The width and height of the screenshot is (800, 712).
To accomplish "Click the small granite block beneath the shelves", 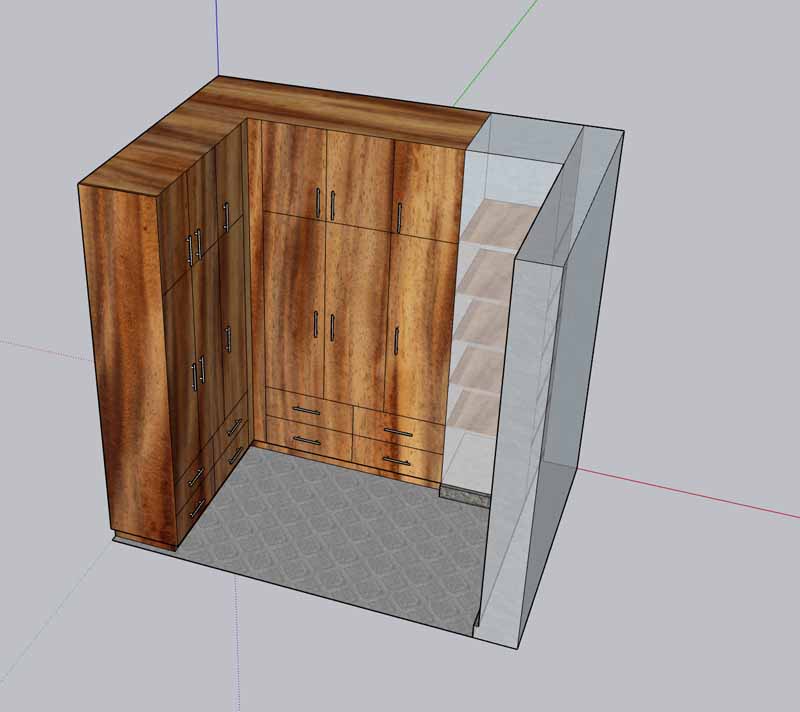I will pyautogui.click(x=466, y=493).
